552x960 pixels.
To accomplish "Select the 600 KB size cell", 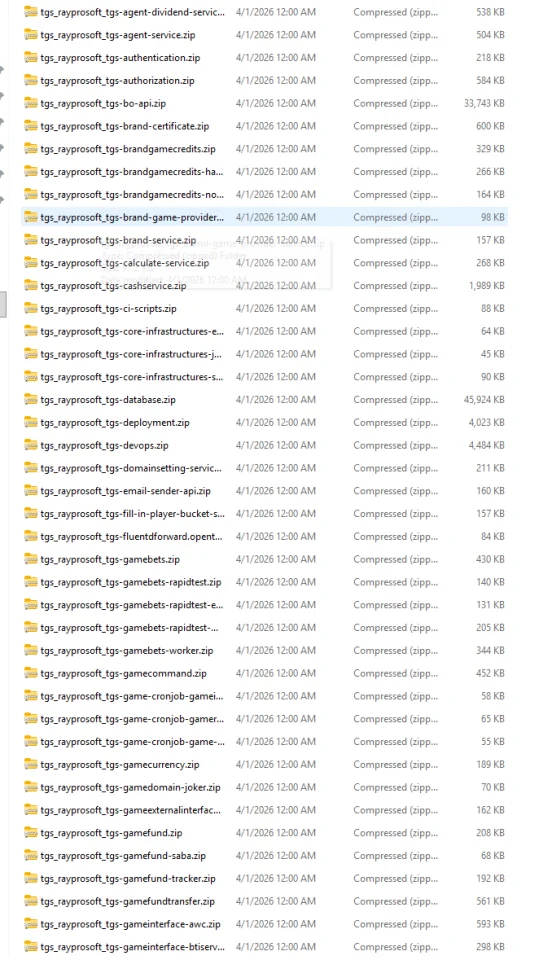I will (x=490, y=126).
